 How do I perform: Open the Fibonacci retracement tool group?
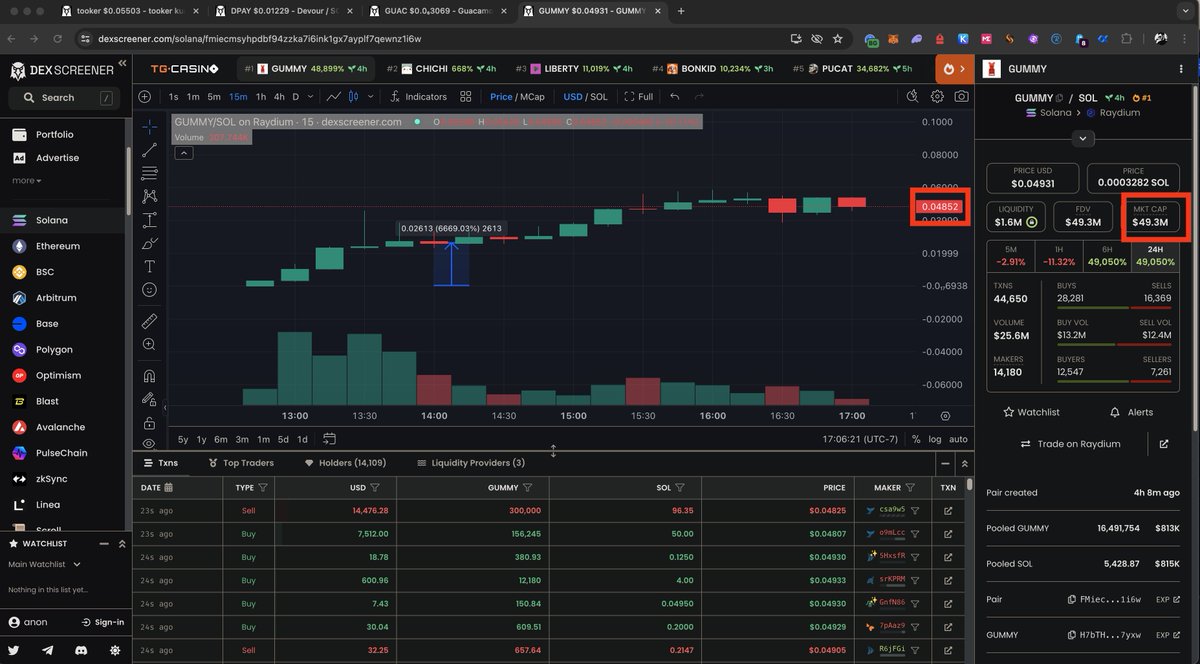[149, 173]
